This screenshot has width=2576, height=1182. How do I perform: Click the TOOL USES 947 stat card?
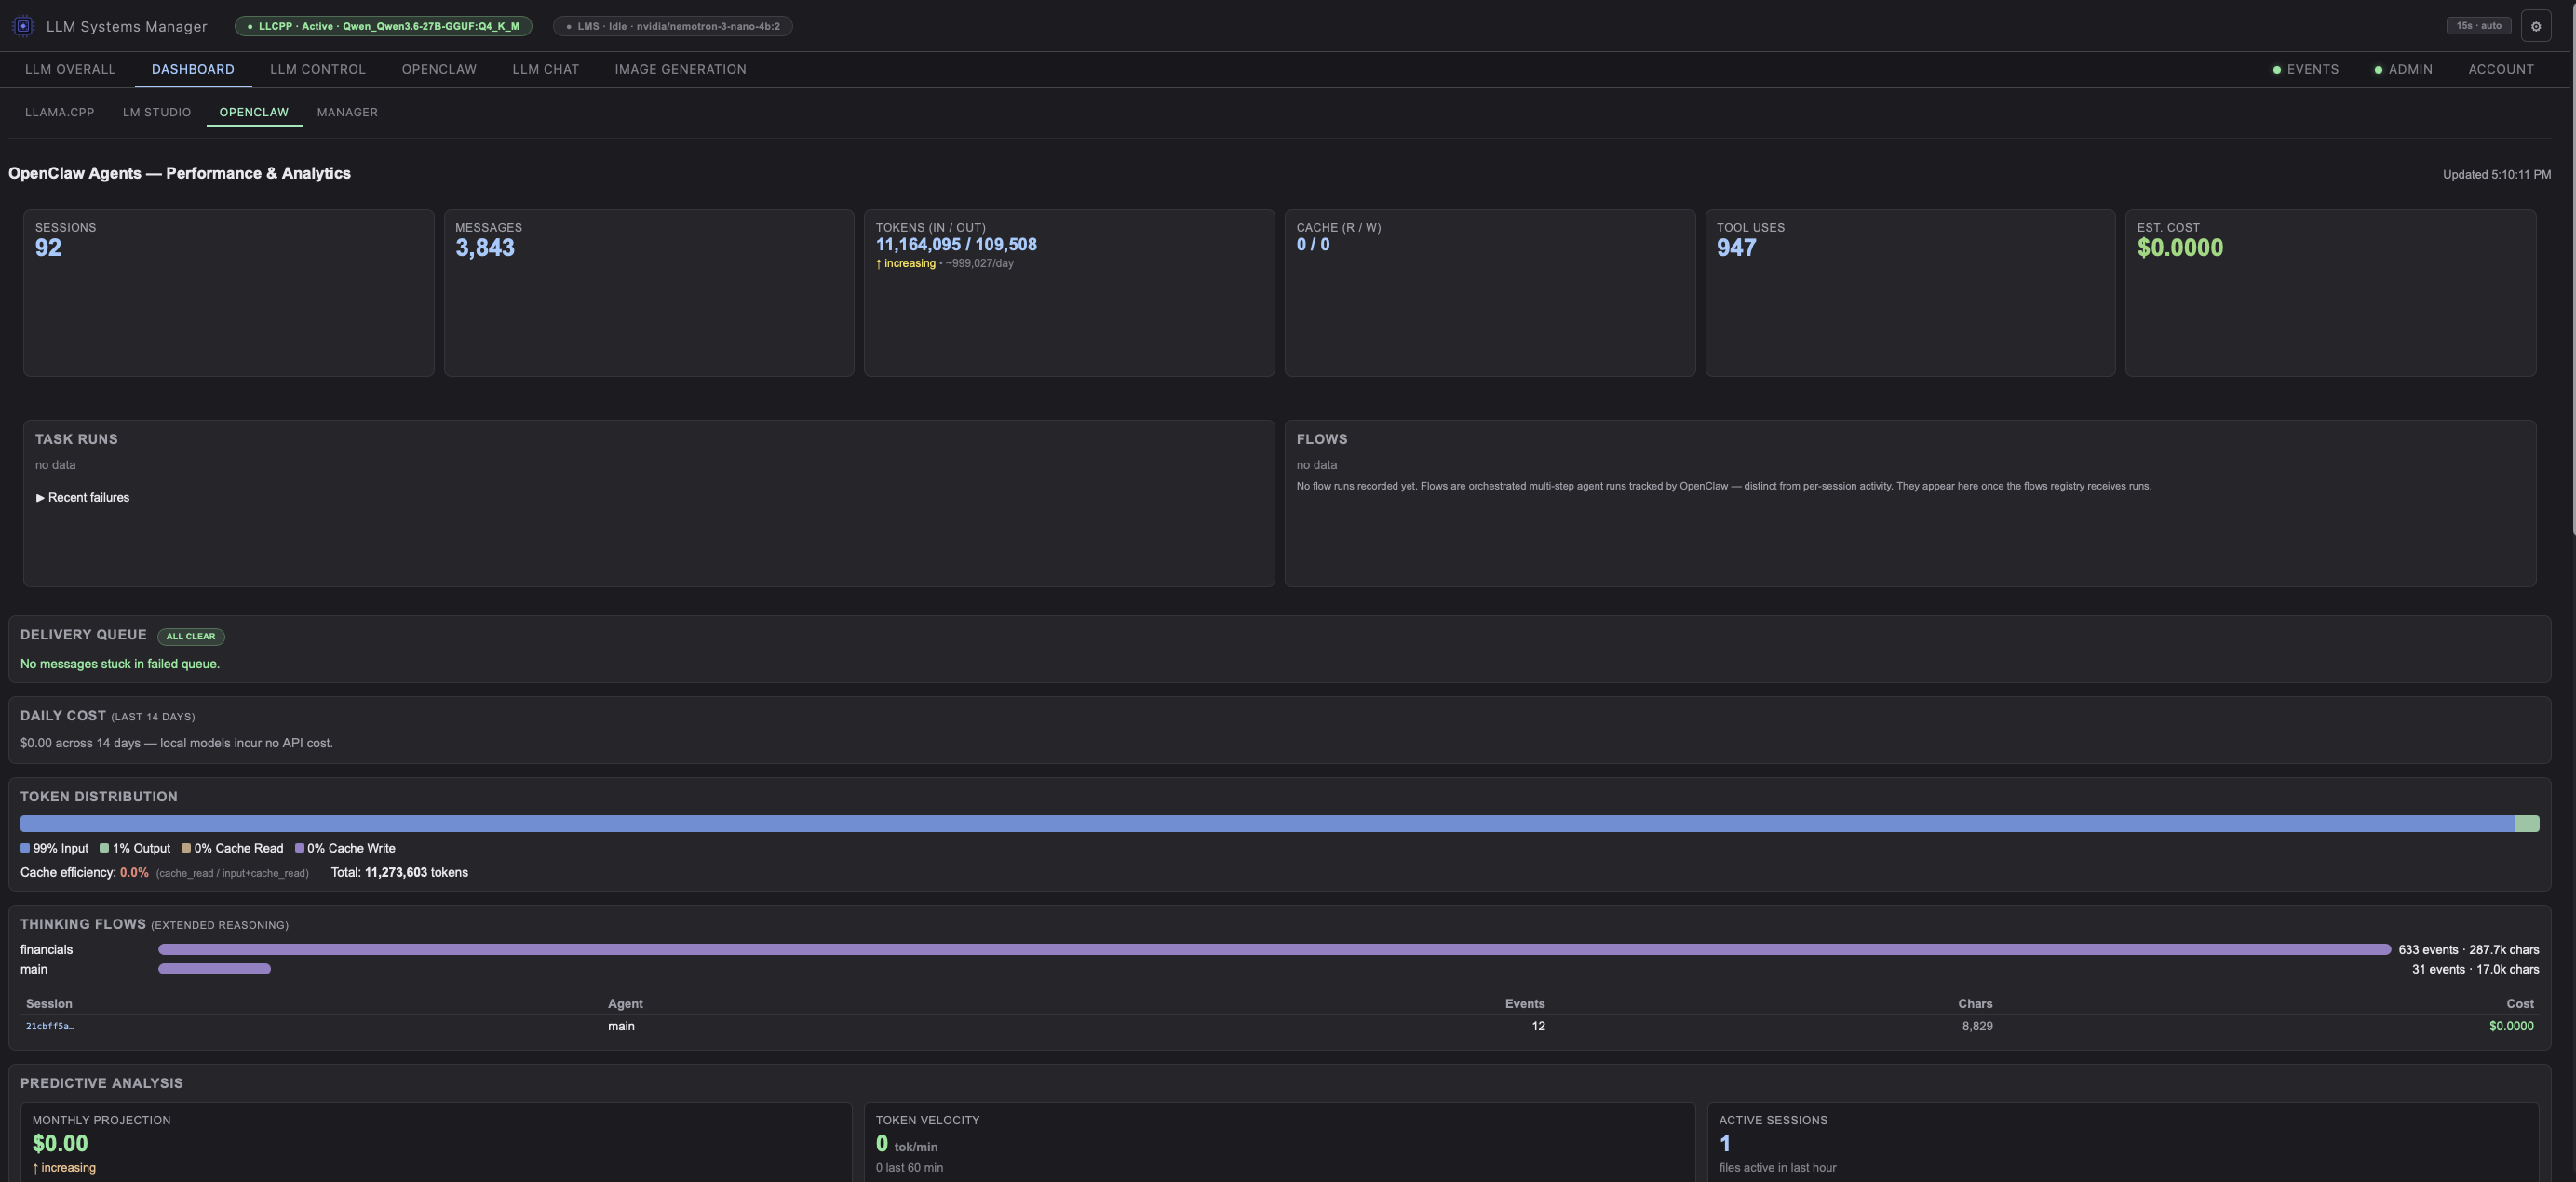(x=1910, y=293)
